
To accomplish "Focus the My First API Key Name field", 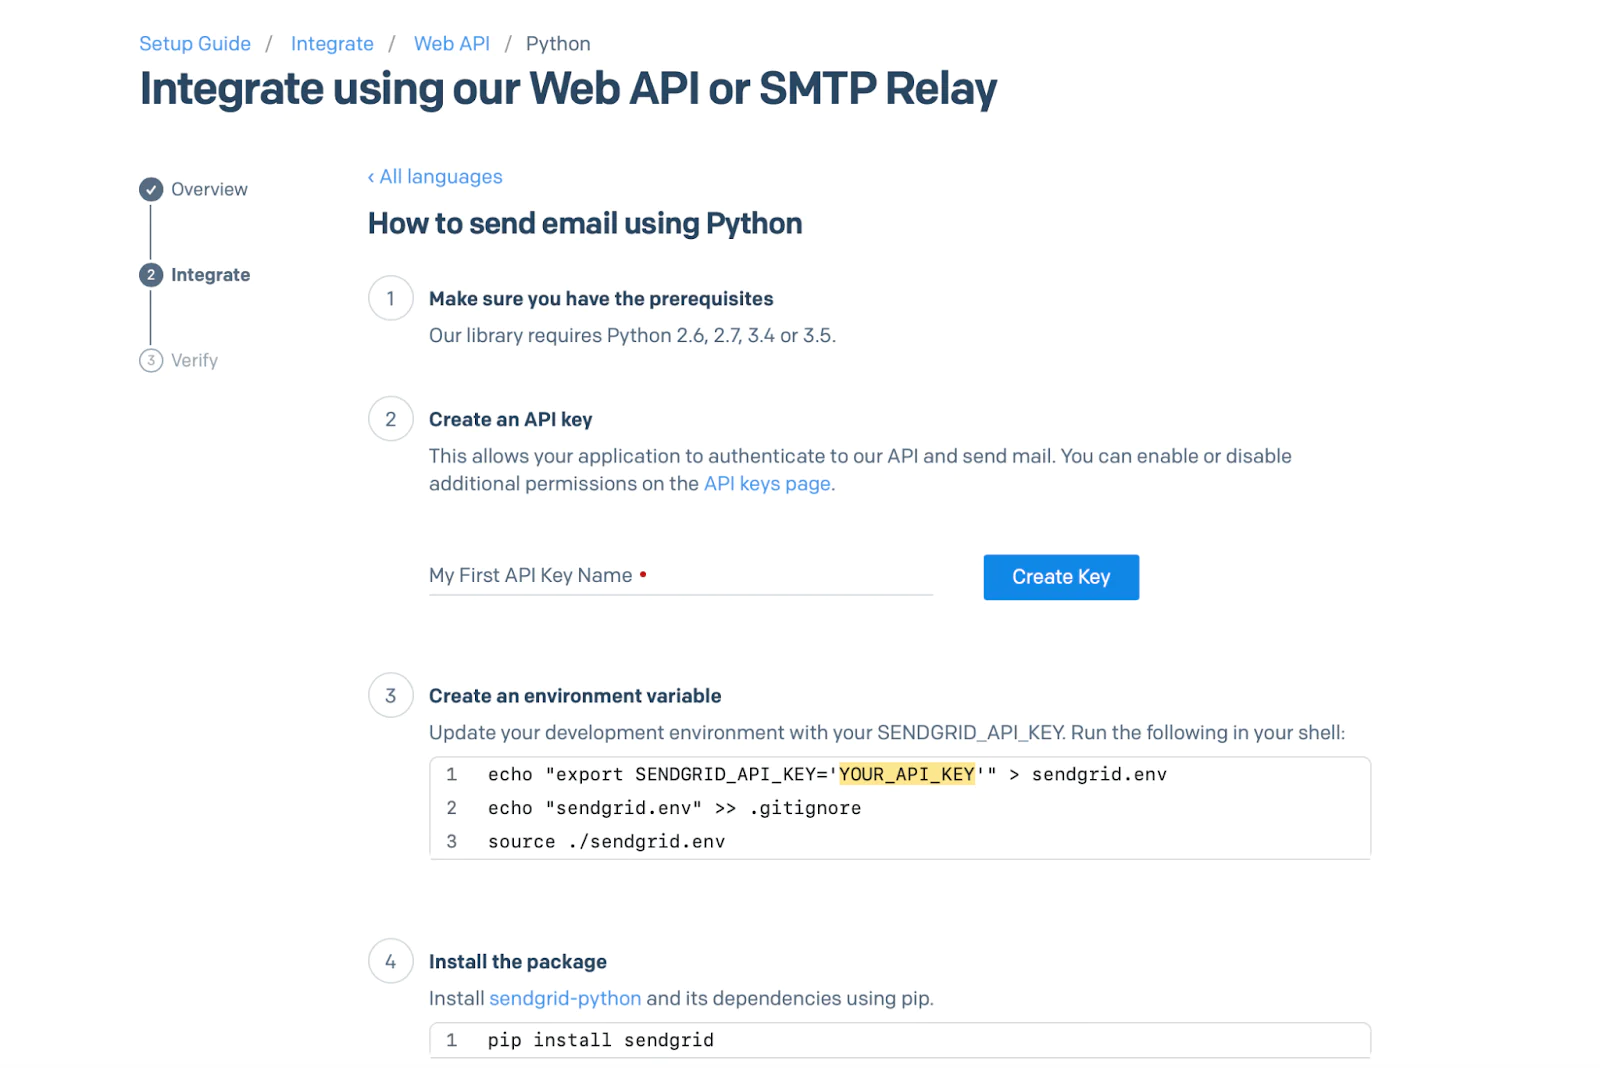I will 681,576.
